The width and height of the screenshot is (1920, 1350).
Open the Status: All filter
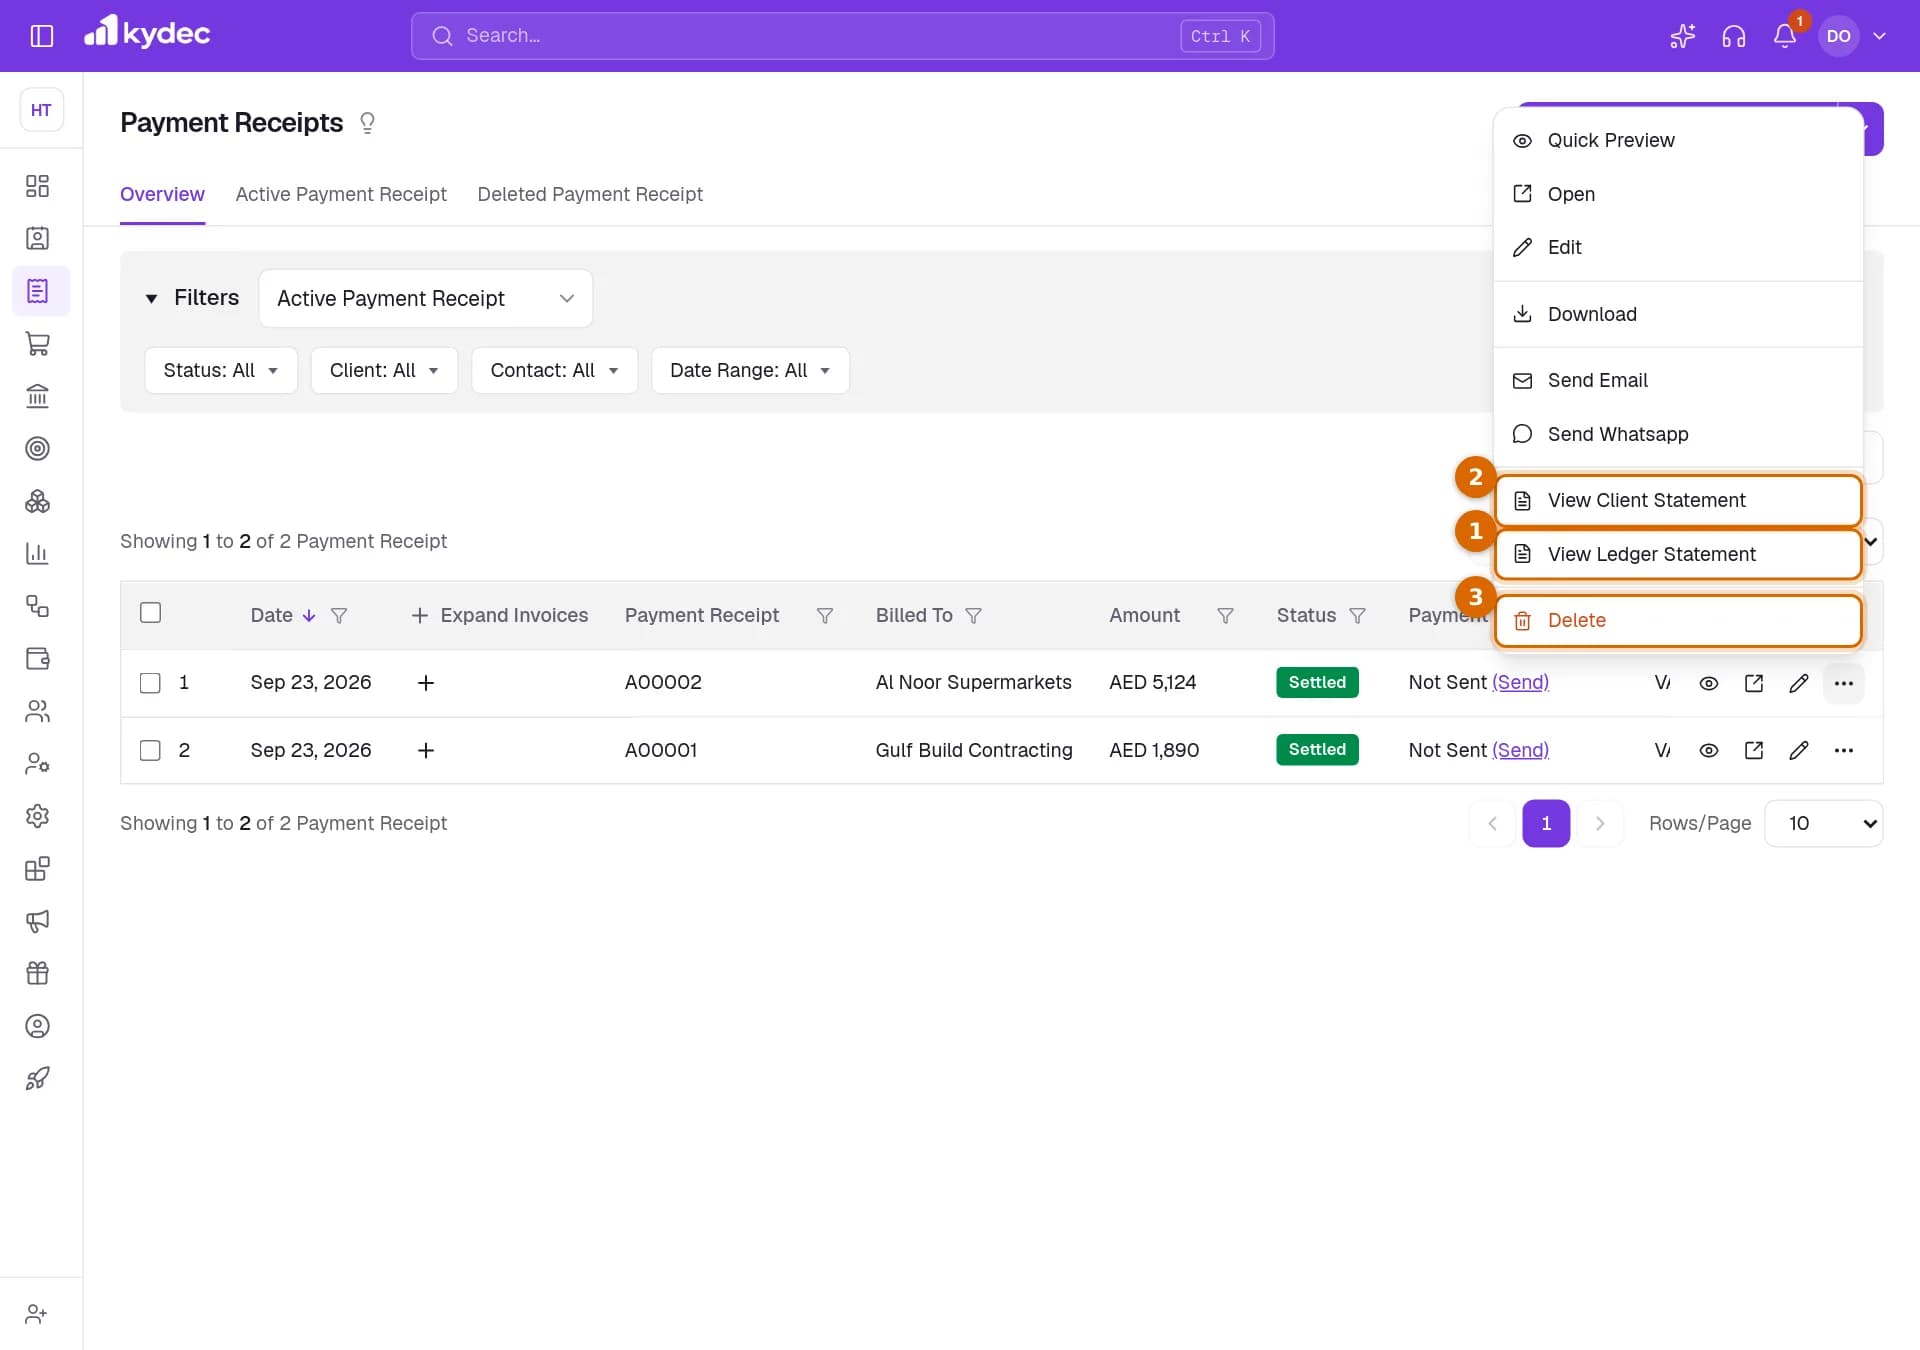coord(221,370)
